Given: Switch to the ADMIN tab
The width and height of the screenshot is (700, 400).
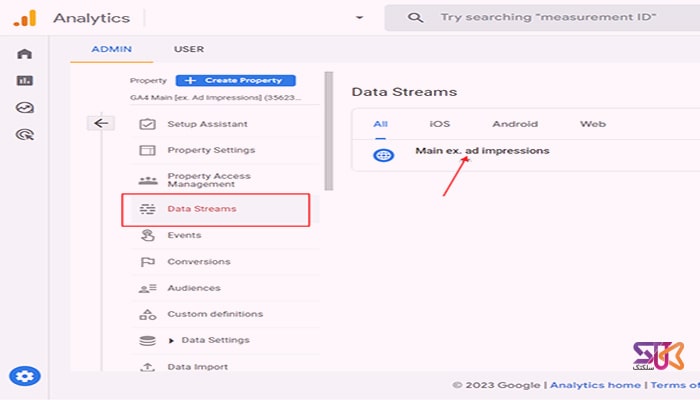Looking at the screenshot, I should point(112,49).
